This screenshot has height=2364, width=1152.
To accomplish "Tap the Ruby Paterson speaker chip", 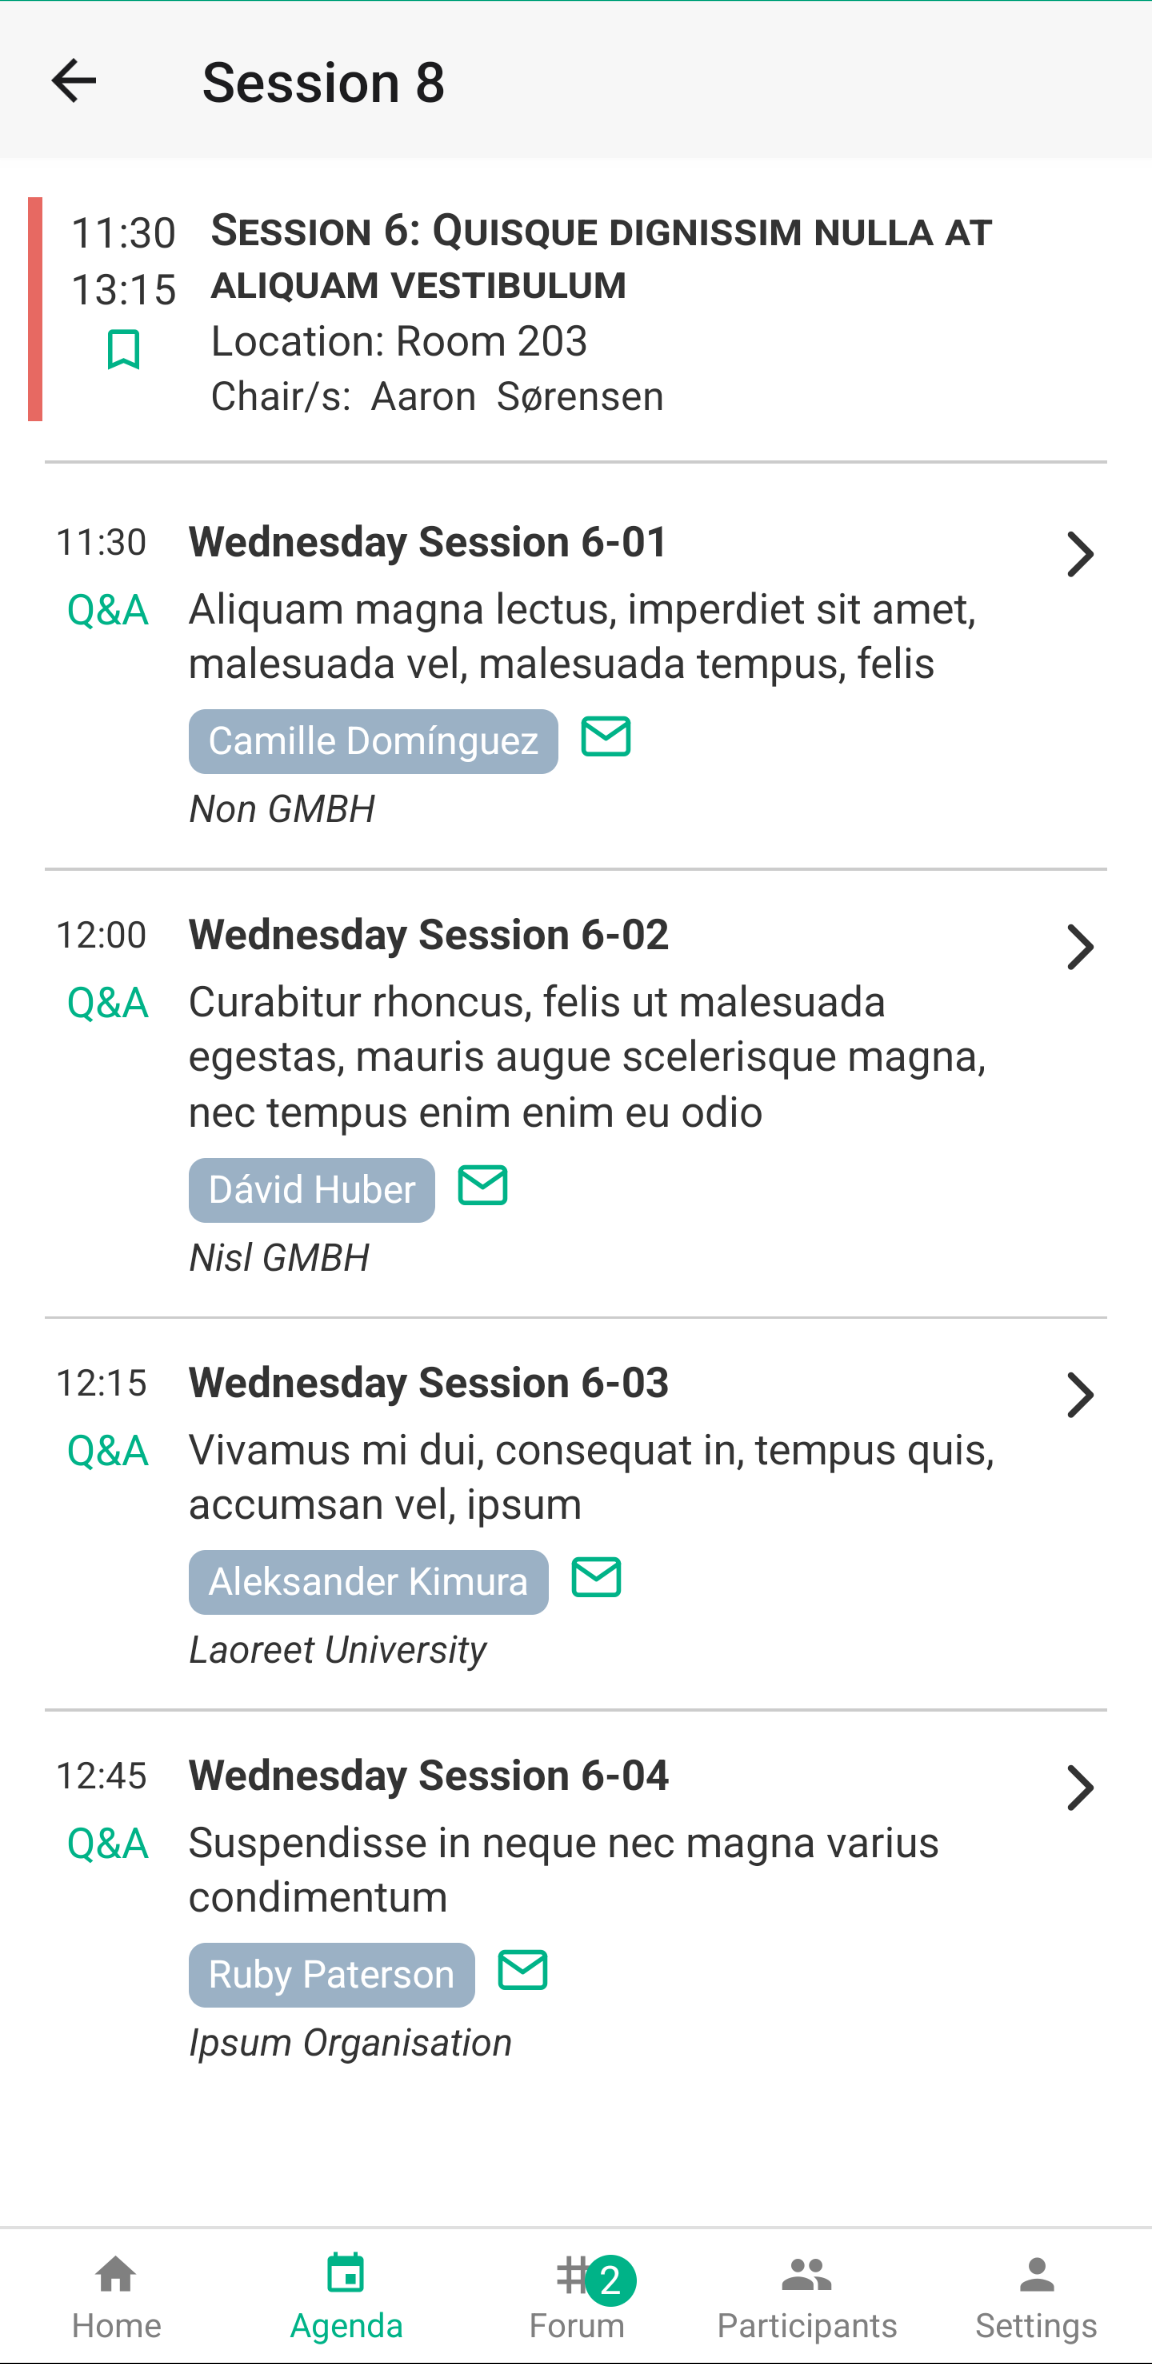I will (331, 1975).
